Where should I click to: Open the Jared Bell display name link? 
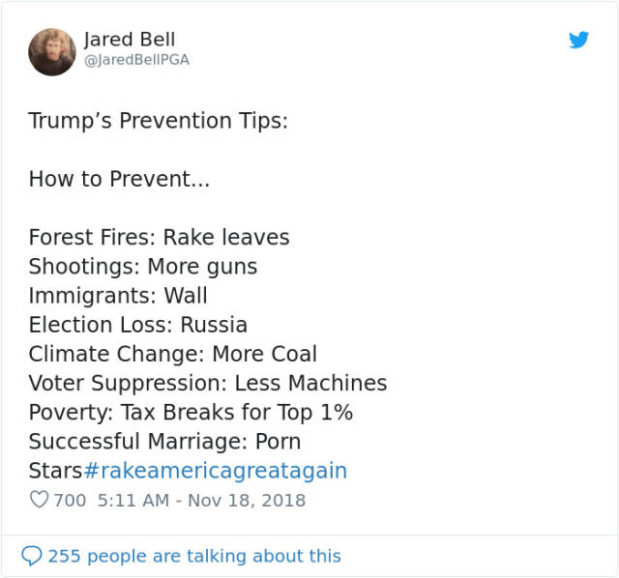point(129,39)
